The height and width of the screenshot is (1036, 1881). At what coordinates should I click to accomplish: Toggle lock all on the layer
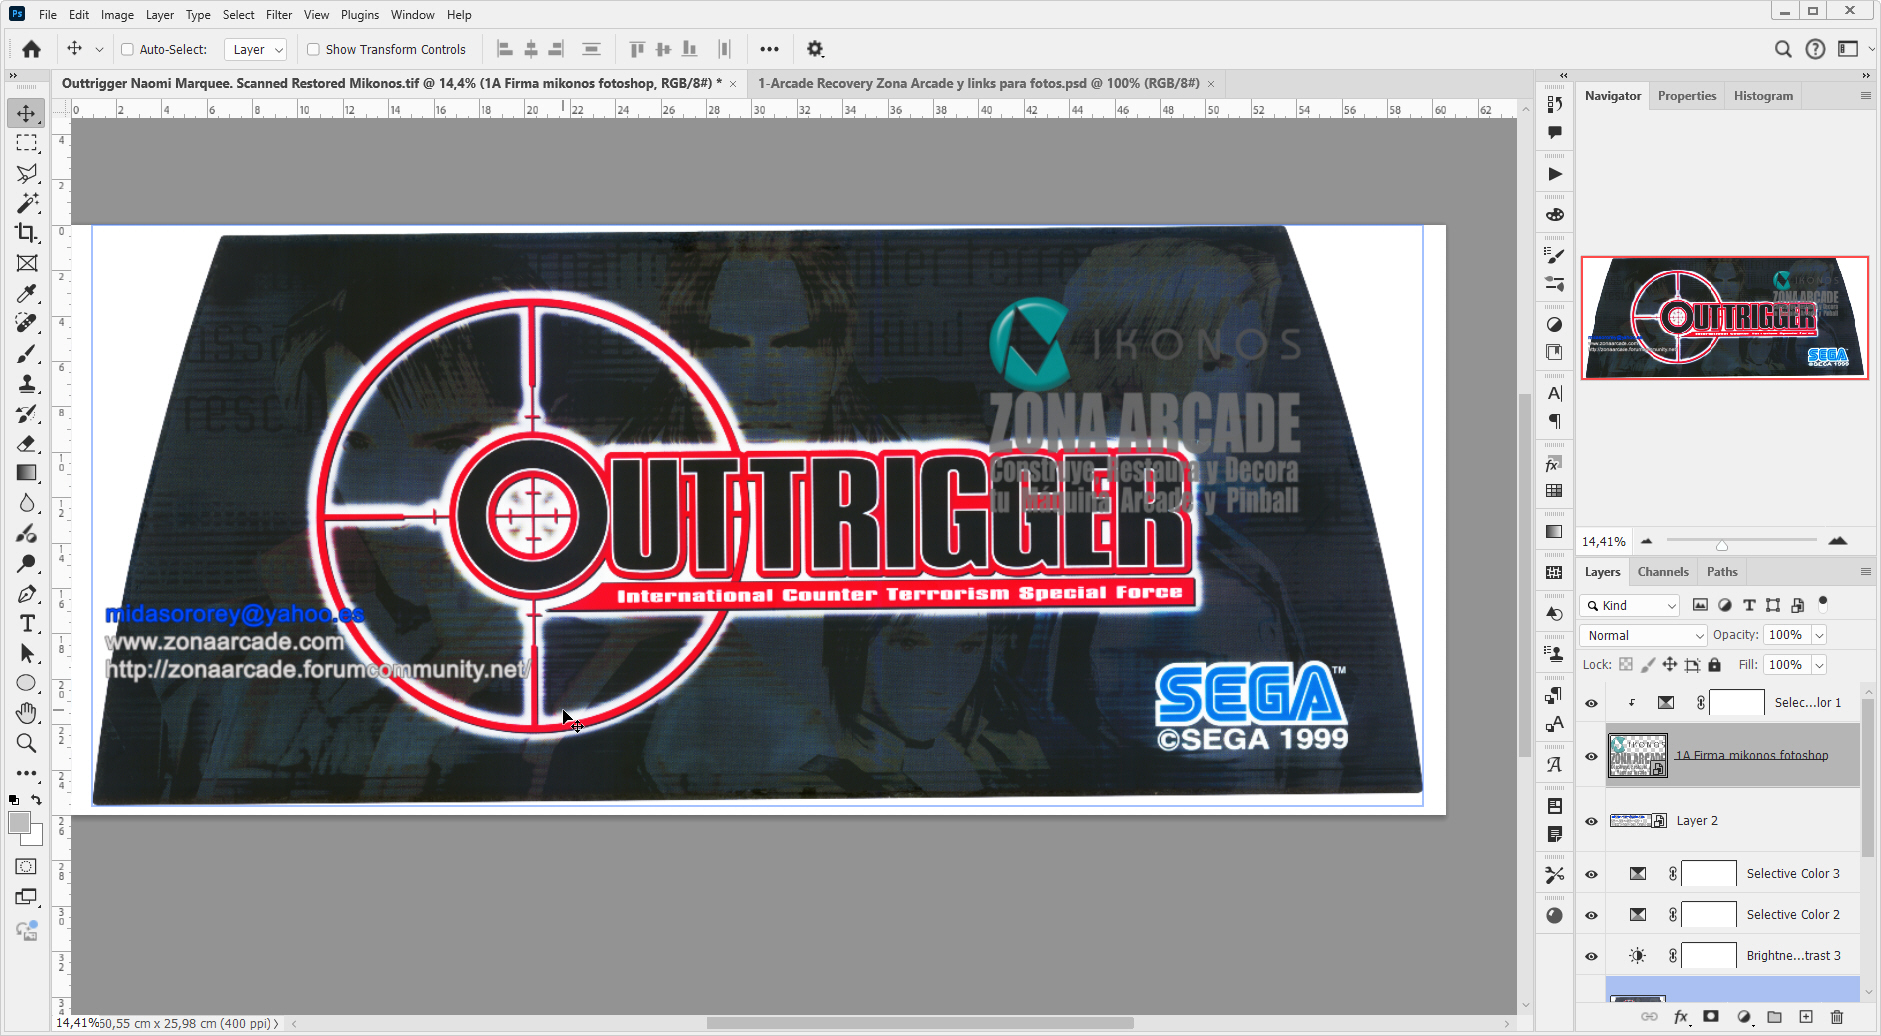[x=1715, y=665]
